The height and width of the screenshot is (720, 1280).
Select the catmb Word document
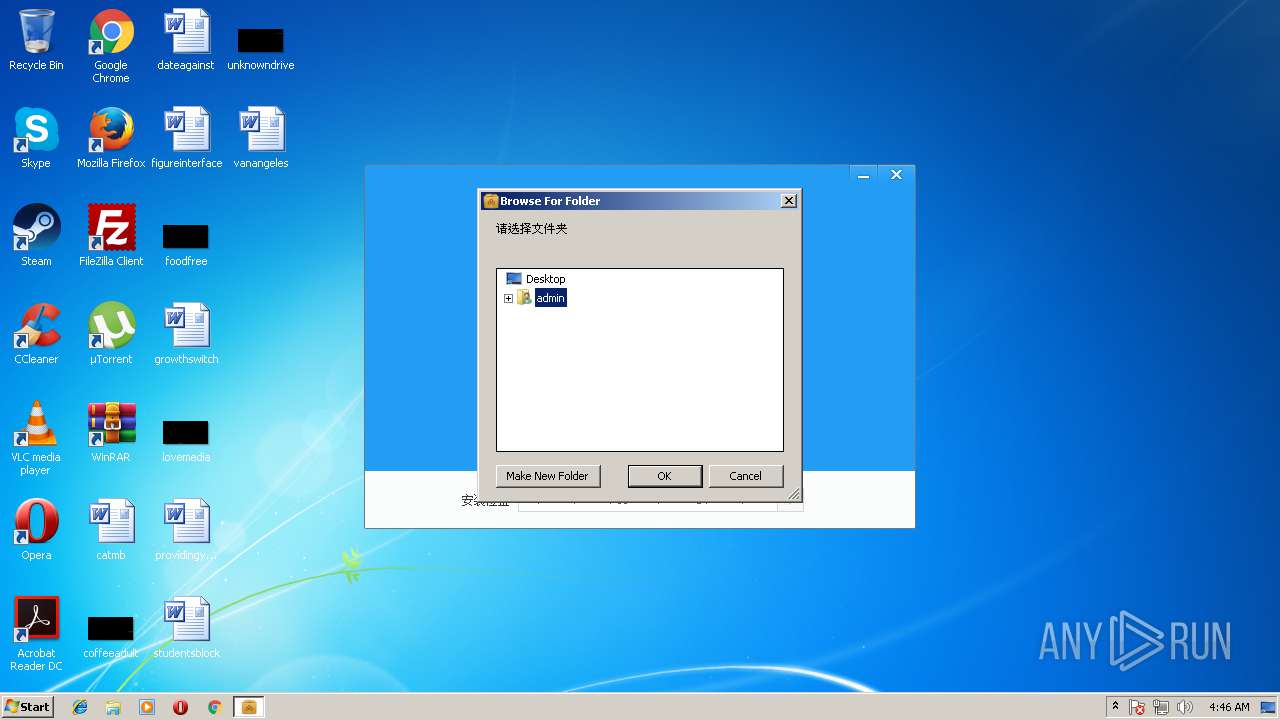pos(111,530)
